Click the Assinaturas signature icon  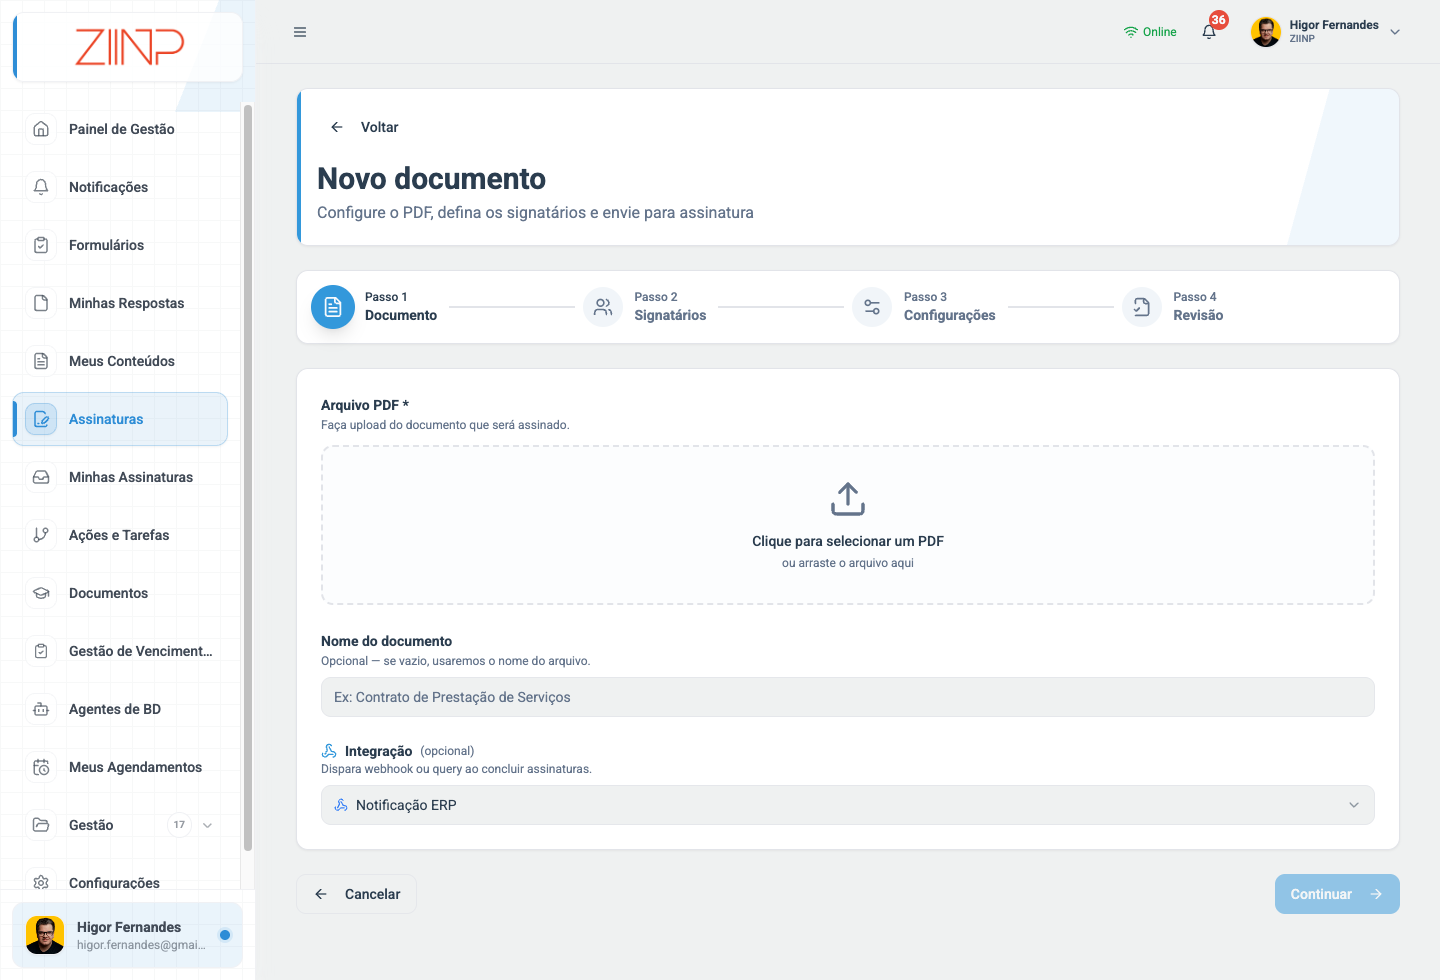tap(41, 419)
